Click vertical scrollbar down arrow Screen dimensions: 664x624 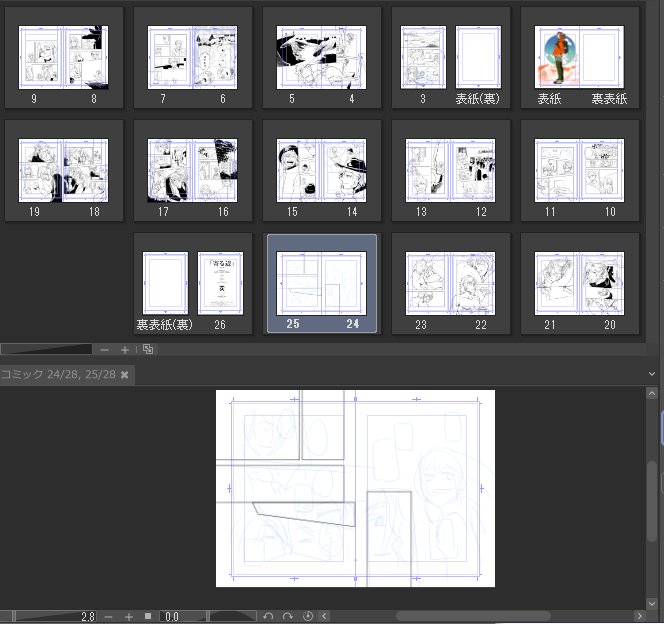coord(652,604)
